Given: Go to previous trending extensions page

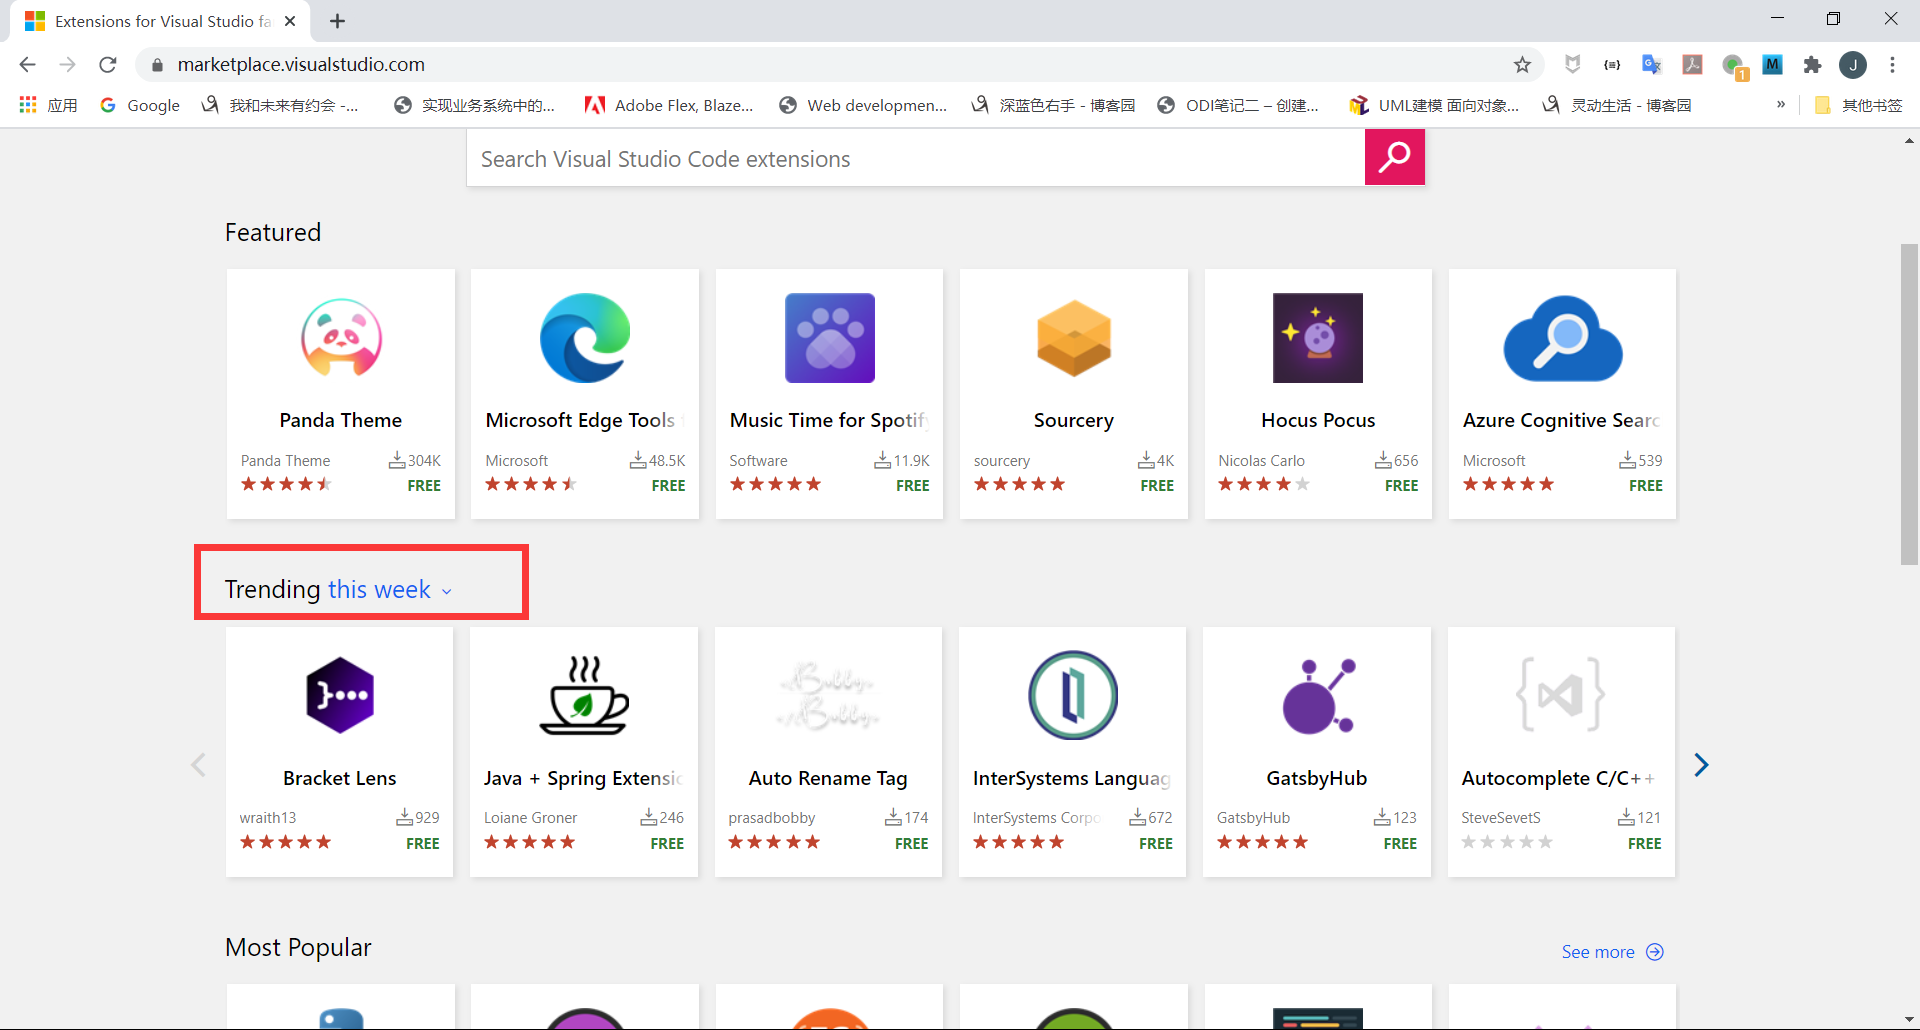Looking at the screenshot, I should (x=198, y=765).
